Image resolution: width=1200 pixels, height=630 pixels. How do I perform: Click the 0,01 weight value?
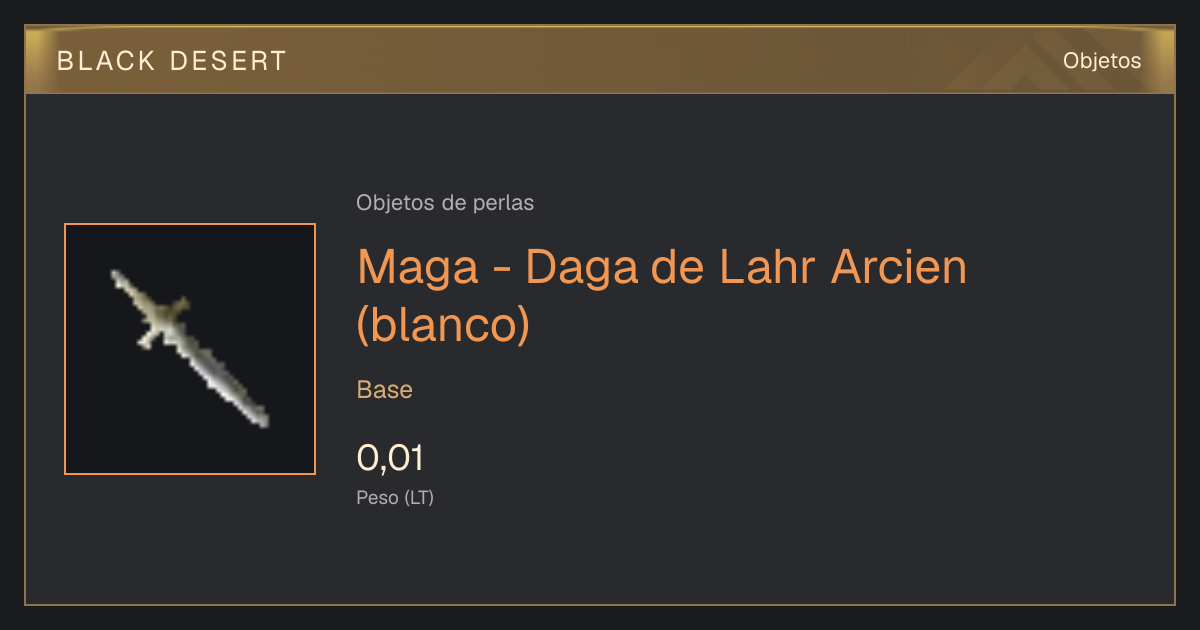click(390, 458)
